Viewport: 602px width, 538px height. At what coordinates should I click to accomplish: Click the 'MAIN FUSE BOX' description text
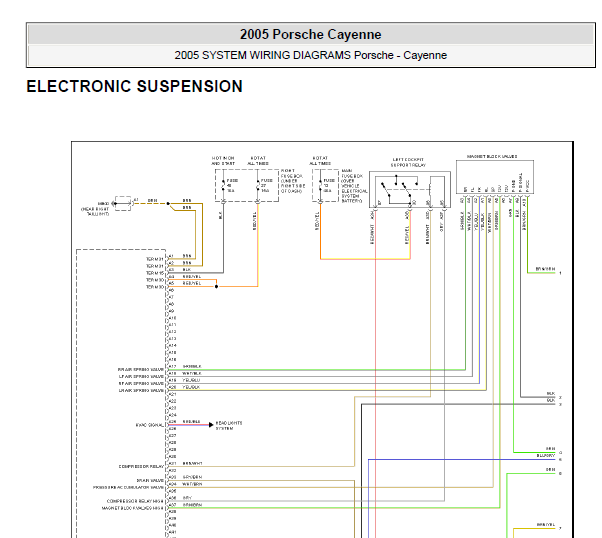pyautogui.click(x=354, y=186)
